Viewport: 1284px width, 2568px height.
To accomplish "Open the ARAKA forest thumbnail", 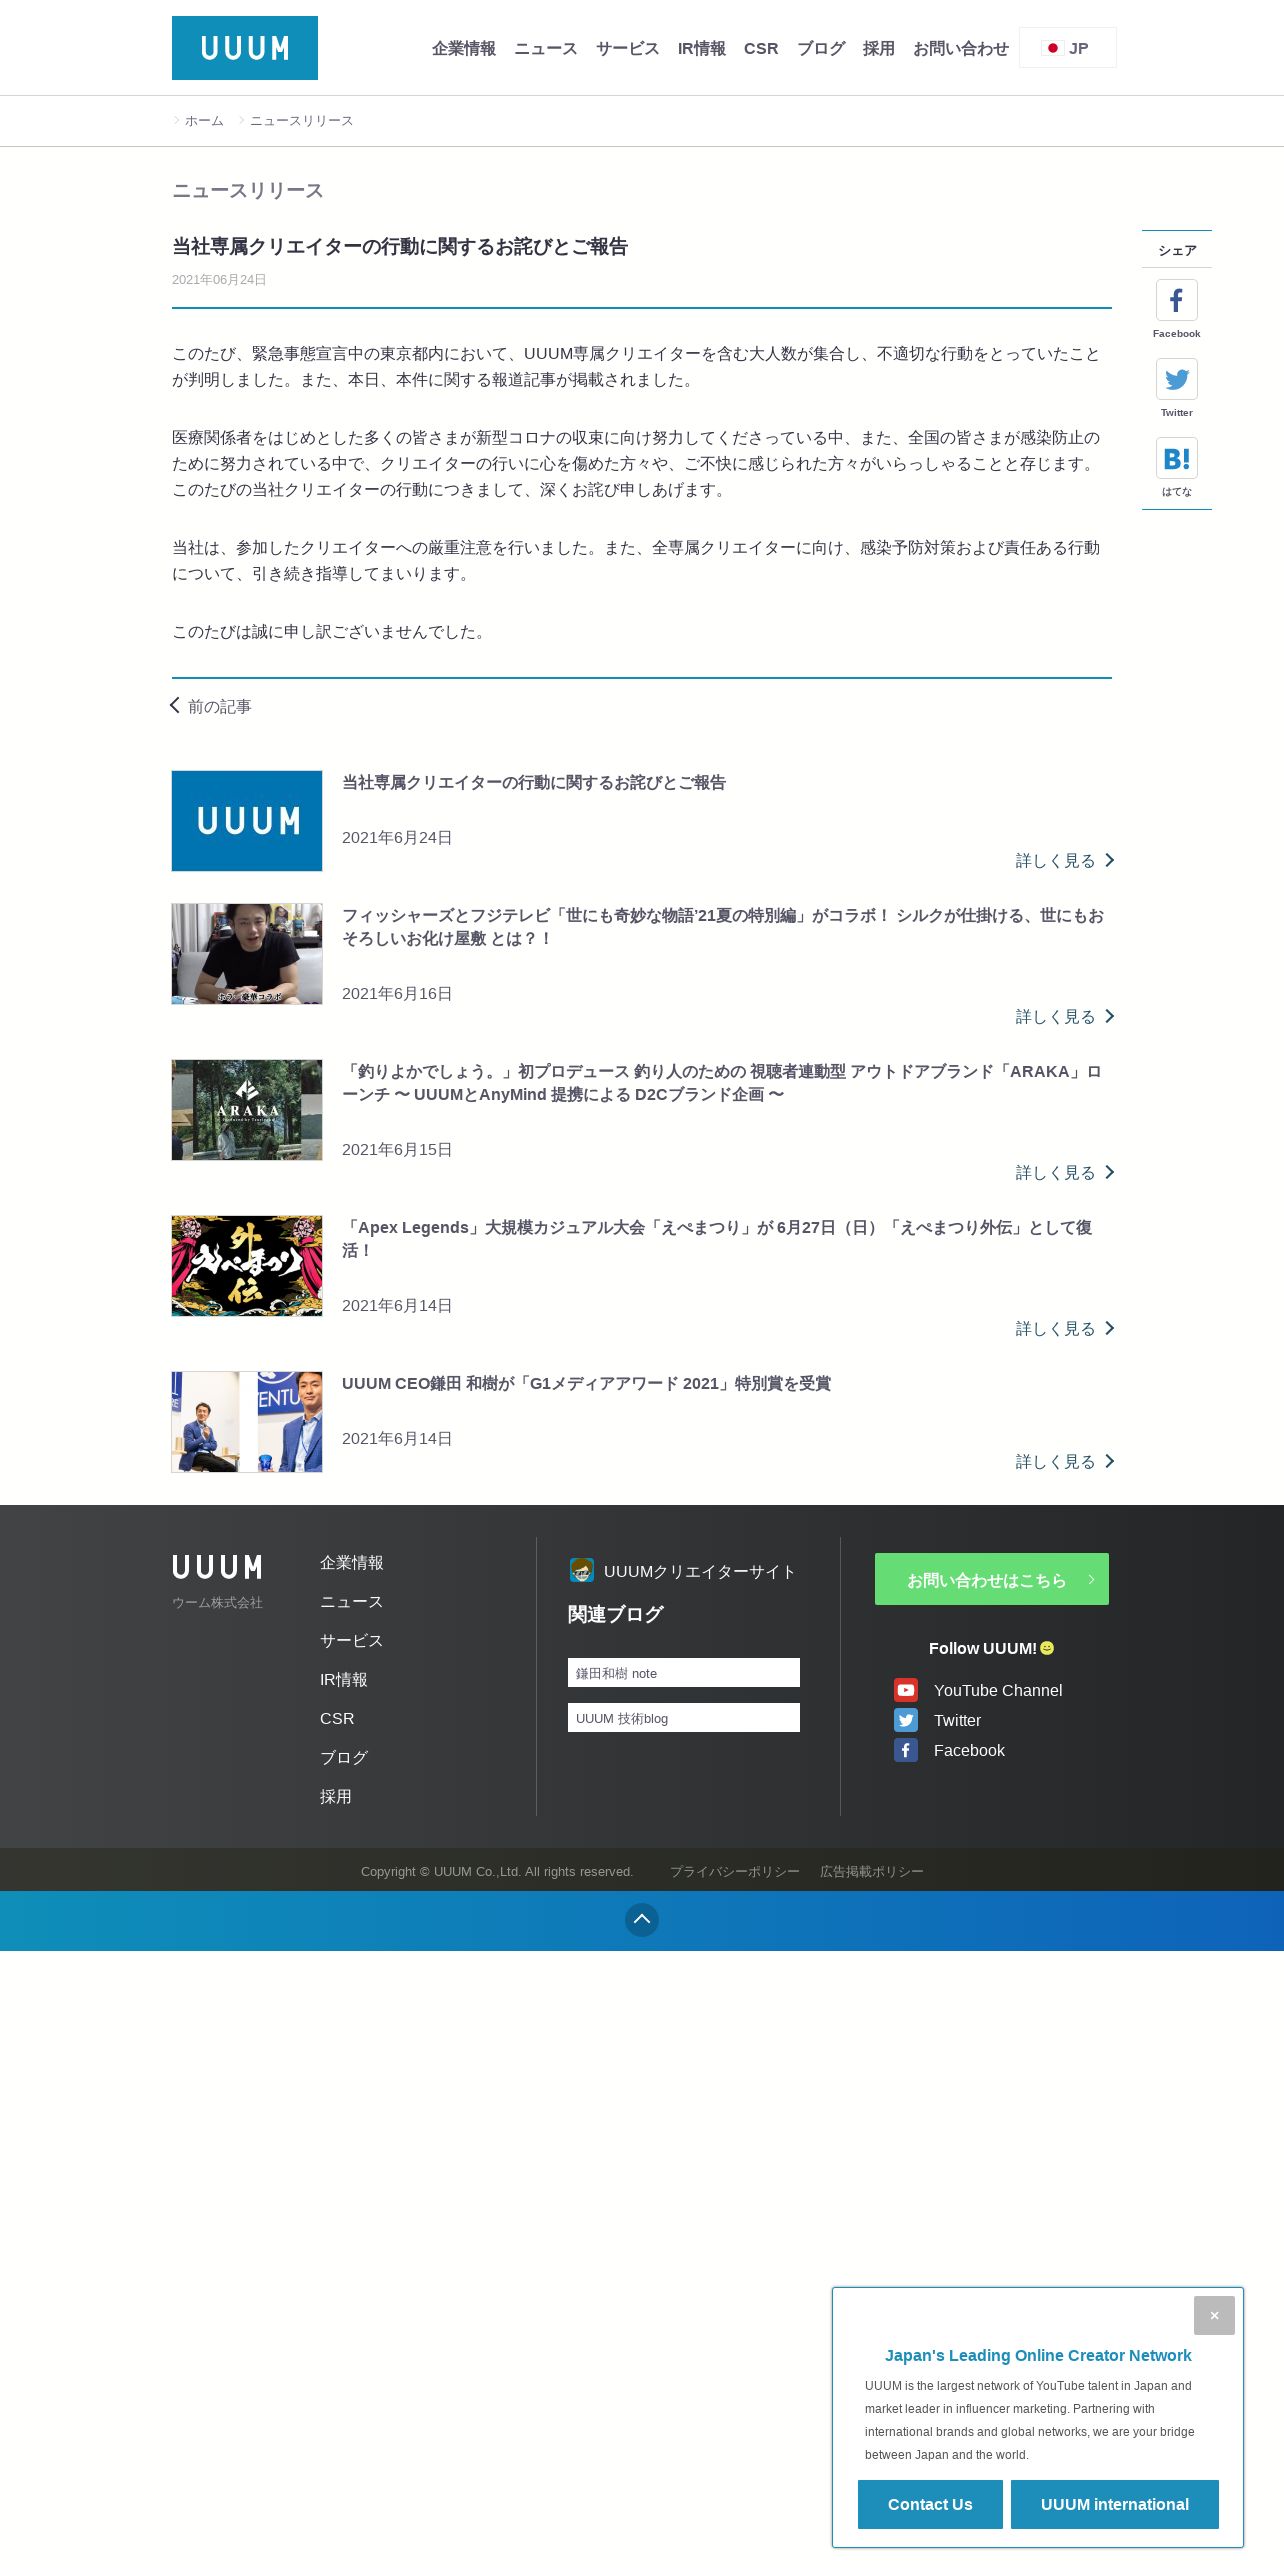I will [247, 1110].
